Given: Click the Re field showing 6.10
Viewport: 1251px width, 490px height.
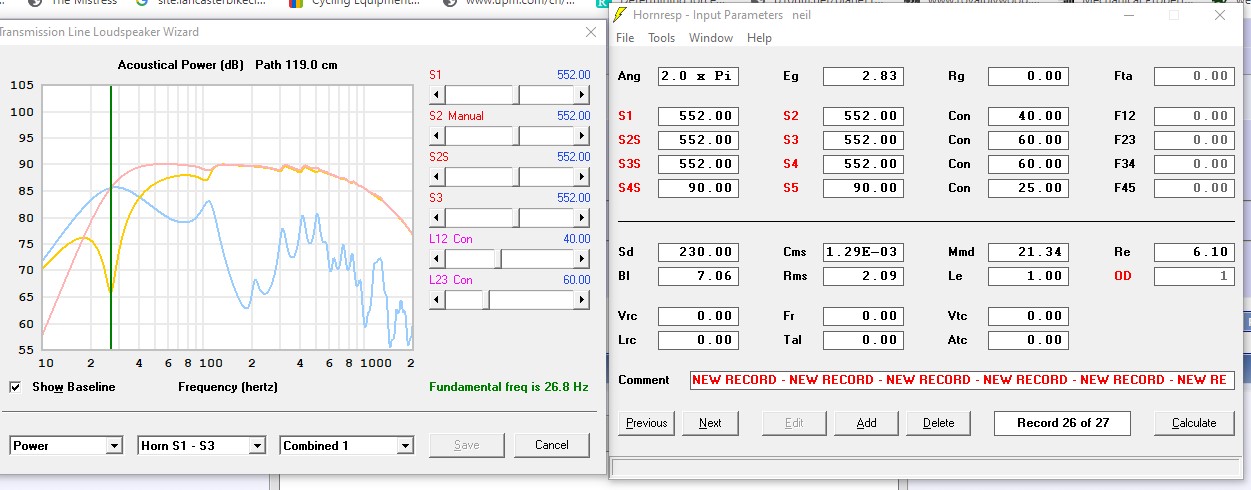Looking at the screenshot, I should (1194, 252).
